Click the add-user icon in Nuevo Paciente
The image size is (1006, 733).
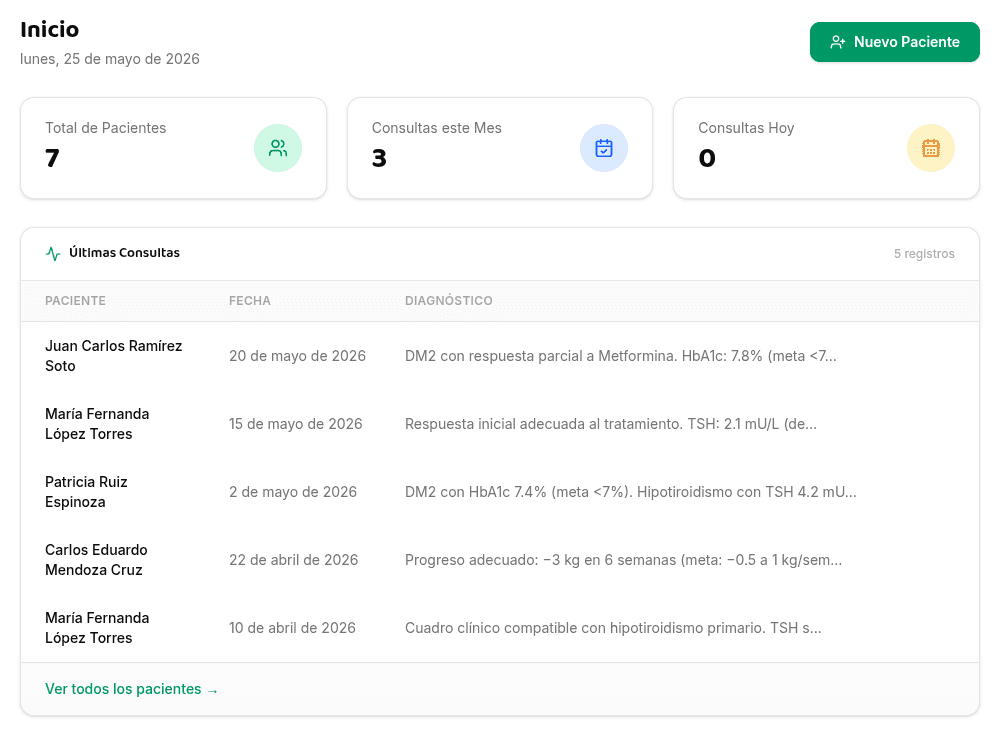tap(837, 42)
